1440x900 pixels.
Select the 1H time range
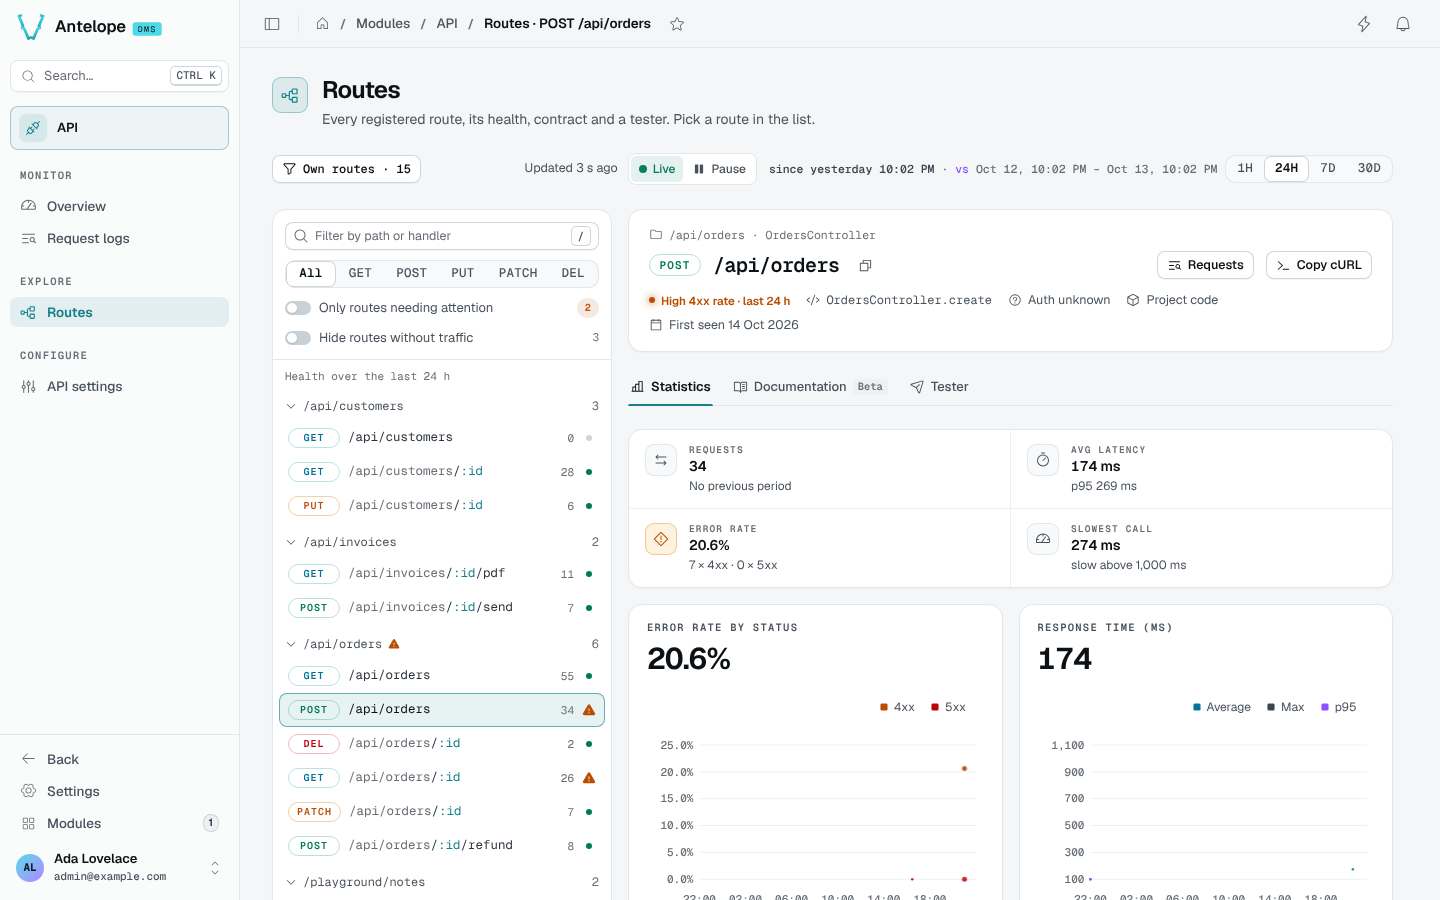click(1245, 169)
